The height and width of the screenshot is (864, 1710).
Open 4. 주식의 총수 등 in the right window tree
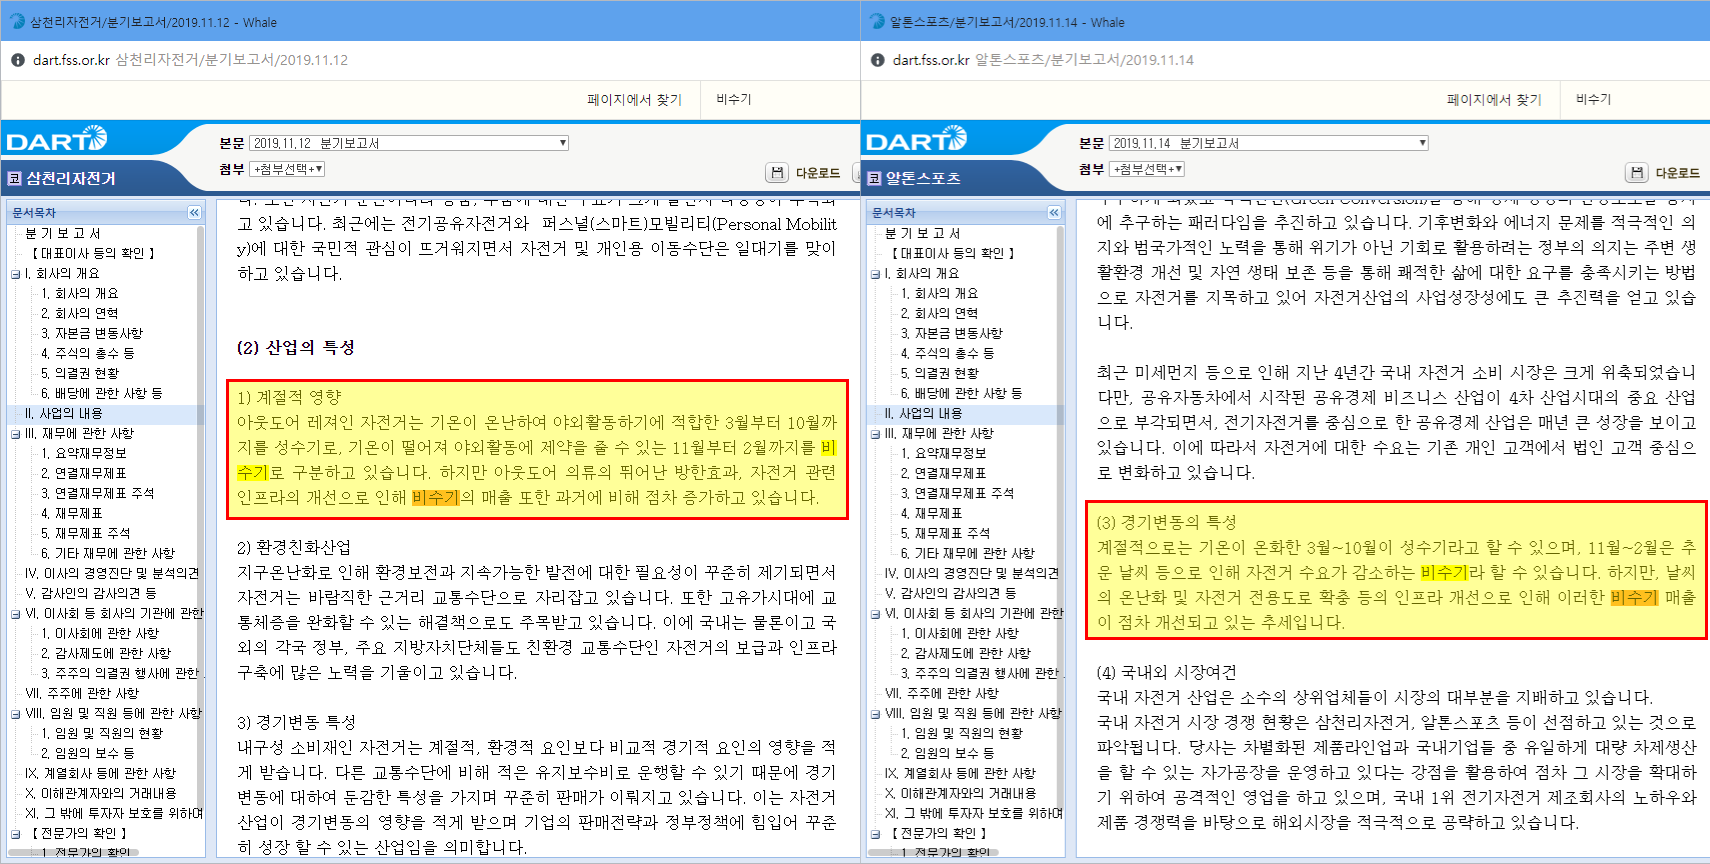(947, 353)
